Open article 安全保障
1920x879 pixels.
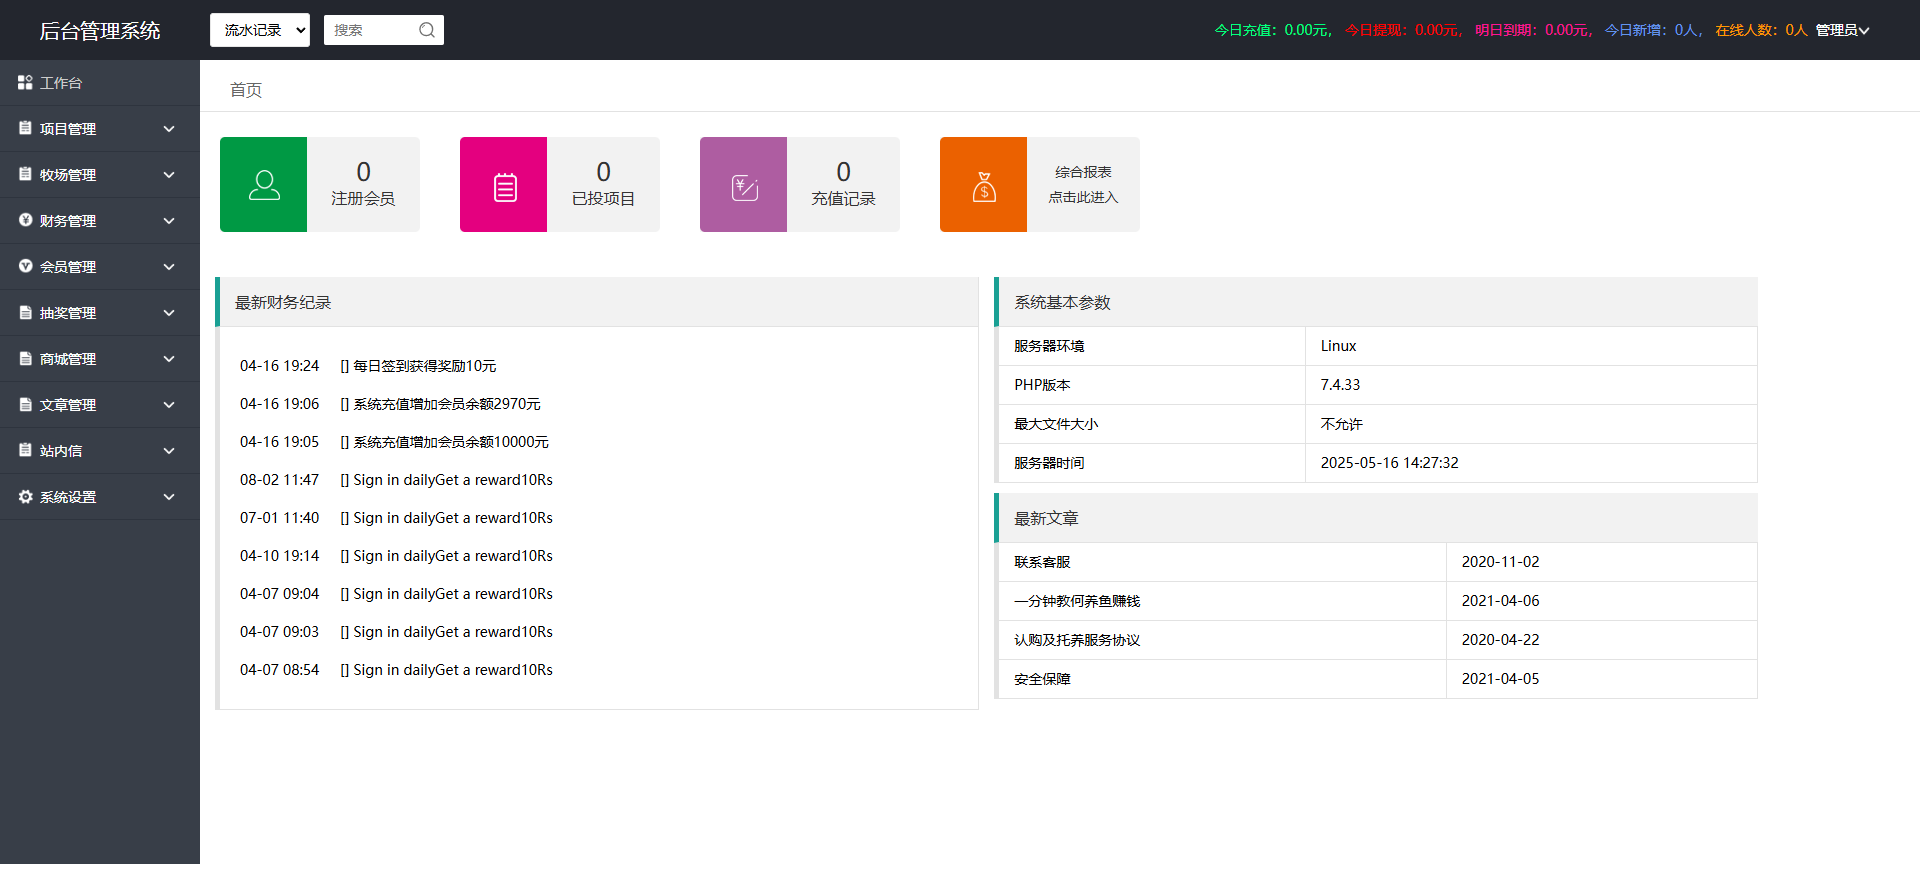point(1042,679)
